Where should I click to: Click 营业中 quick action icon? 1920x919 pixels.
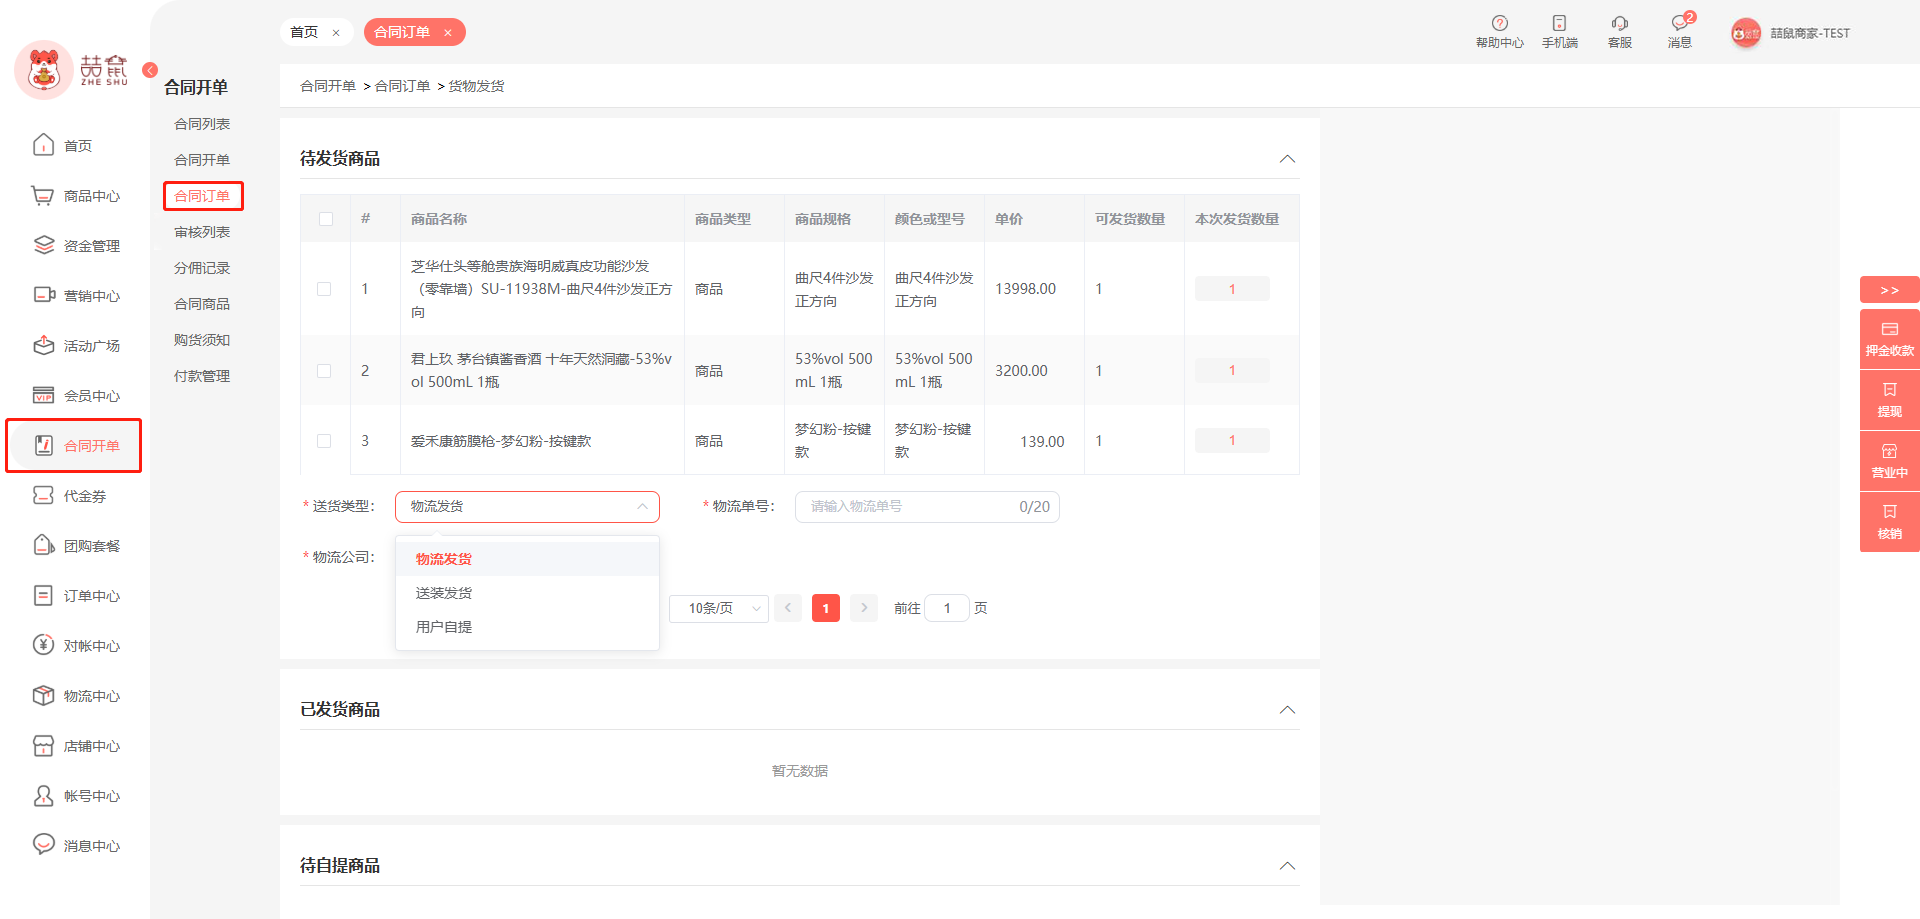point(1890,451)
